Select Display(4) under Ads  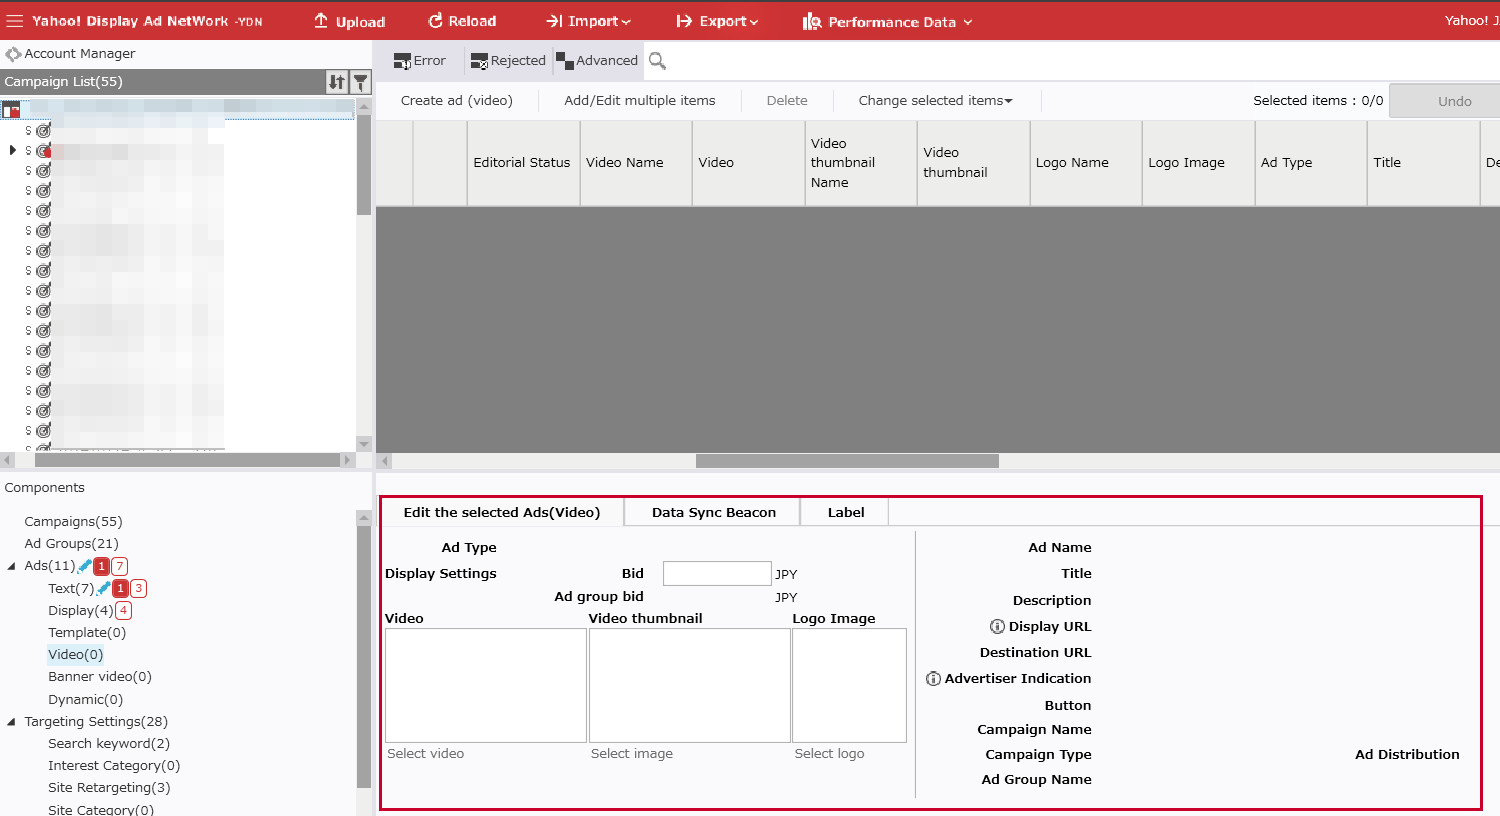(81, 610)
